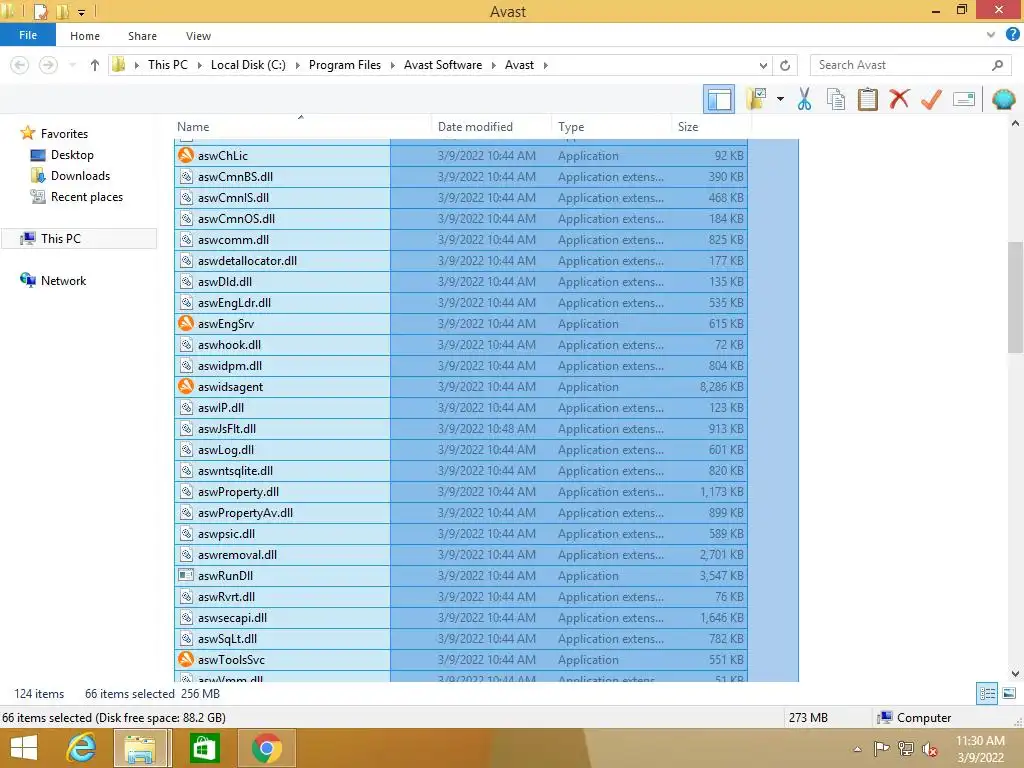Open the dropdown arrow beside folder options
The width and height of the screenshot is (1024, 768).
pyautogui.click(x=780, y=99)
